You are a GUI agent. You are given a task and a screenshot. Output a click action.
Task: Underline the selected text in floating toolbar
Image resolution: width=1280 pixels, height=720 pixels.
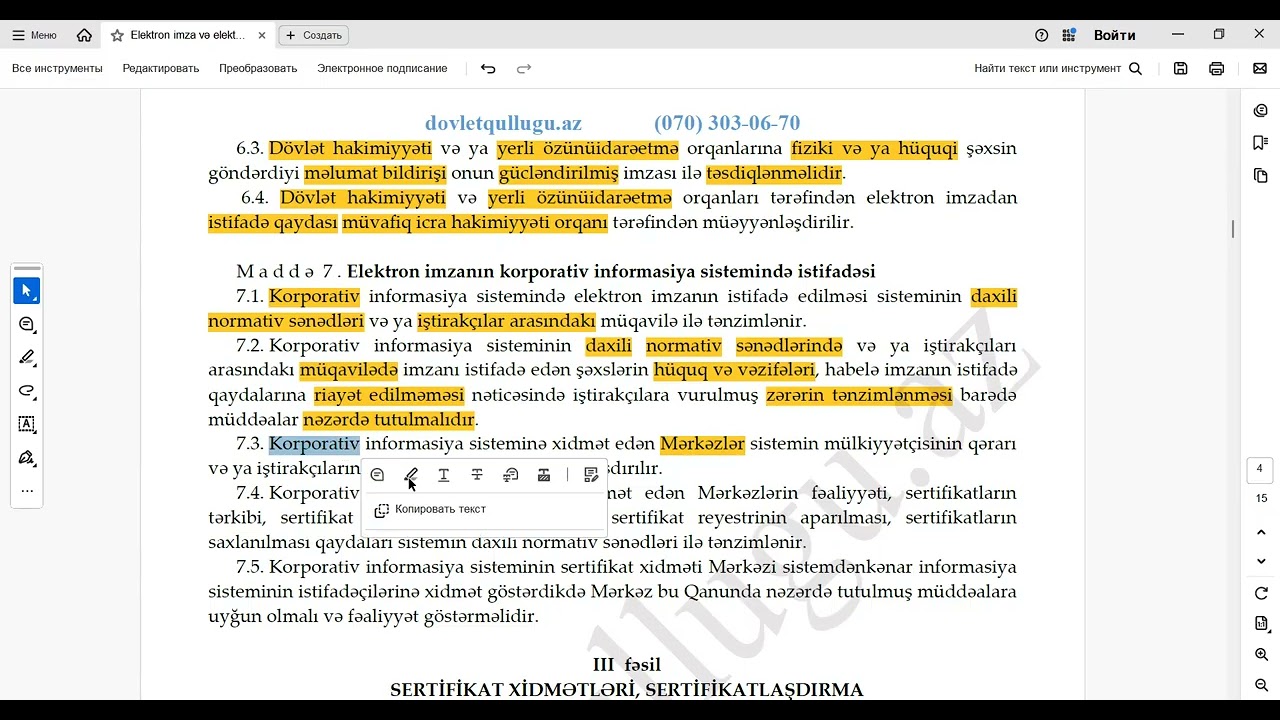(444, 475)
